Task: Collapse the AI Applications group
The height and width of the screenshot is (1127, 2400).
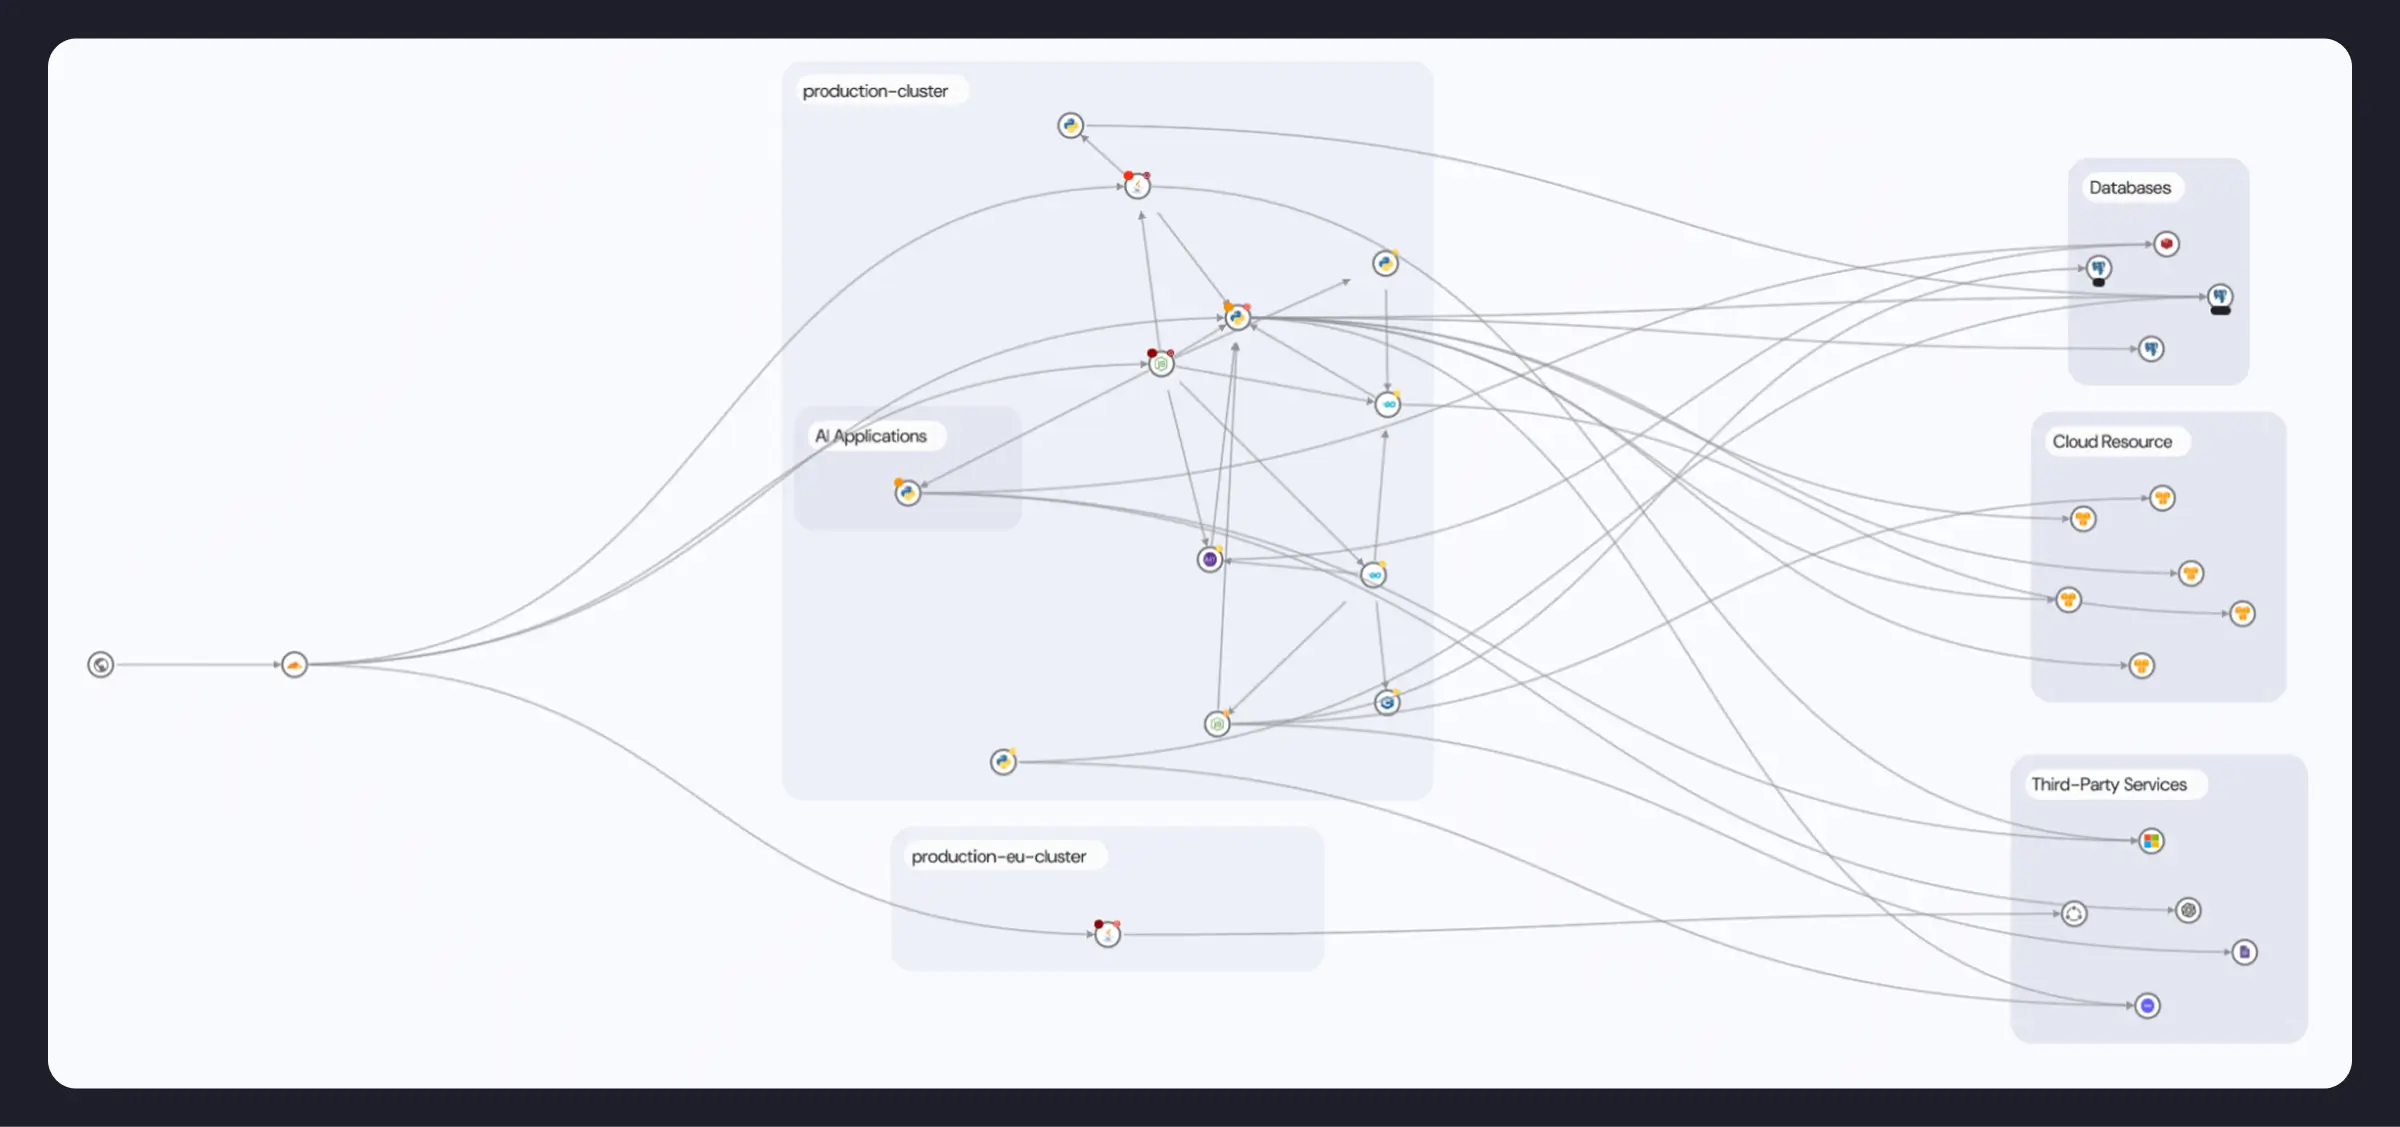Action: point(870,435)
